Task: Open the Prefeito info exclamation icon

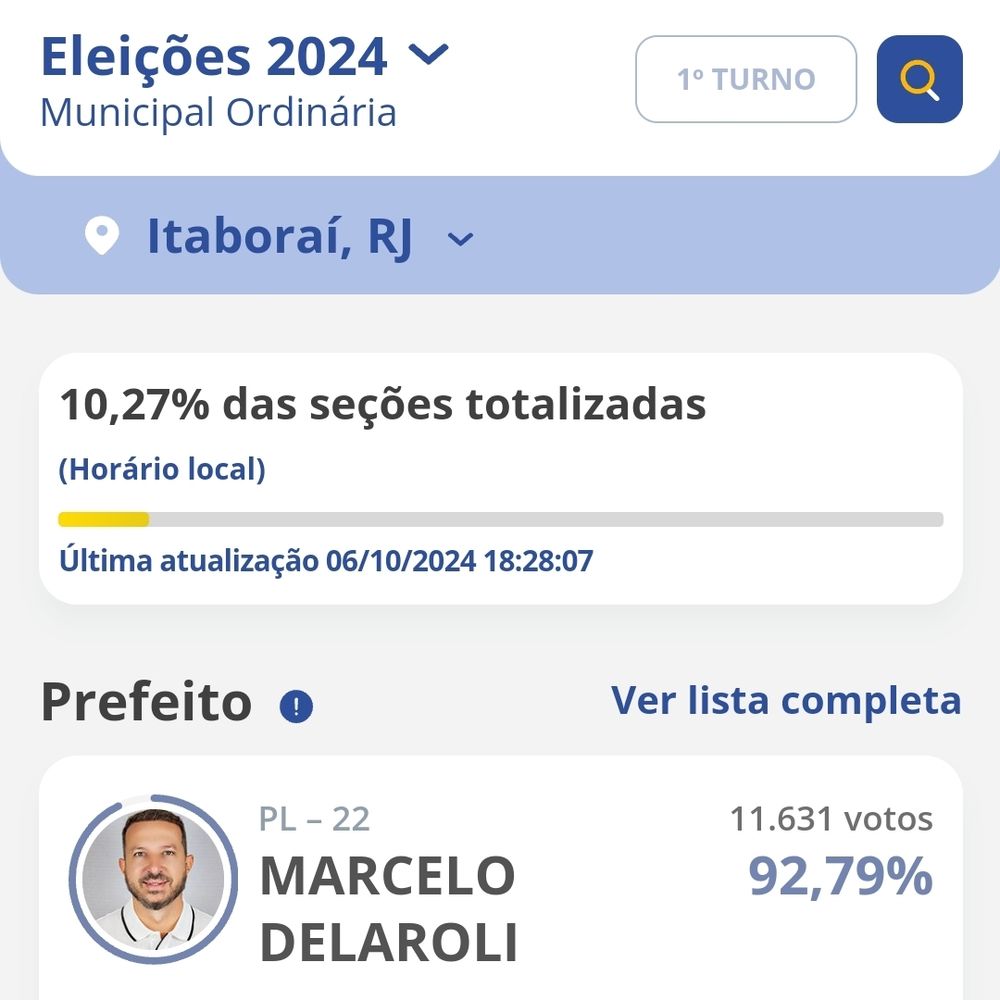Action: [x=296, y=706]
